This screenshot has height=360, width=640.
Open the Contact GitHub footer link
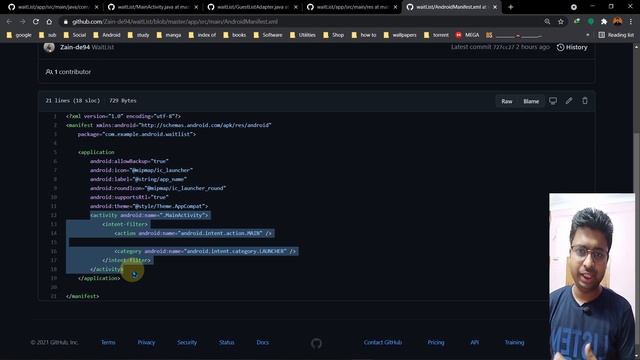[x=383, y=342]
